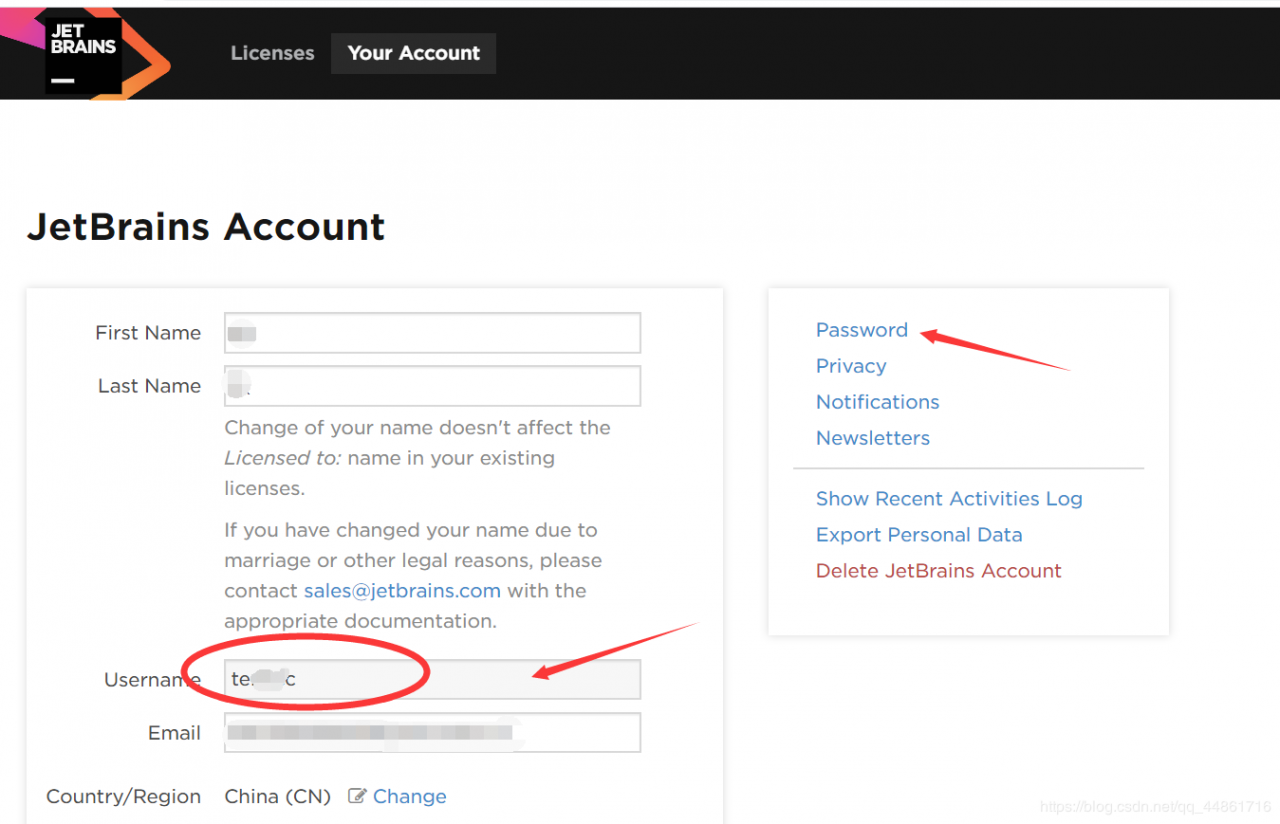Click the First Name label

coord(148,333)
